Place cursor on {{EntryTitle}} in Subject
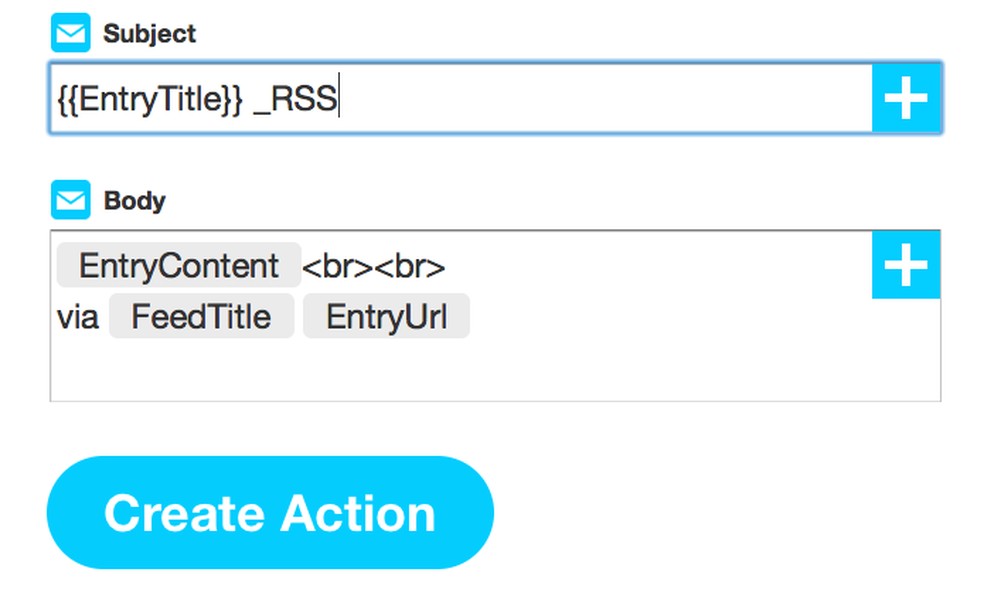The width and height of the screenshot is (984, 589). pyautogui.click(x=150, y=100)
